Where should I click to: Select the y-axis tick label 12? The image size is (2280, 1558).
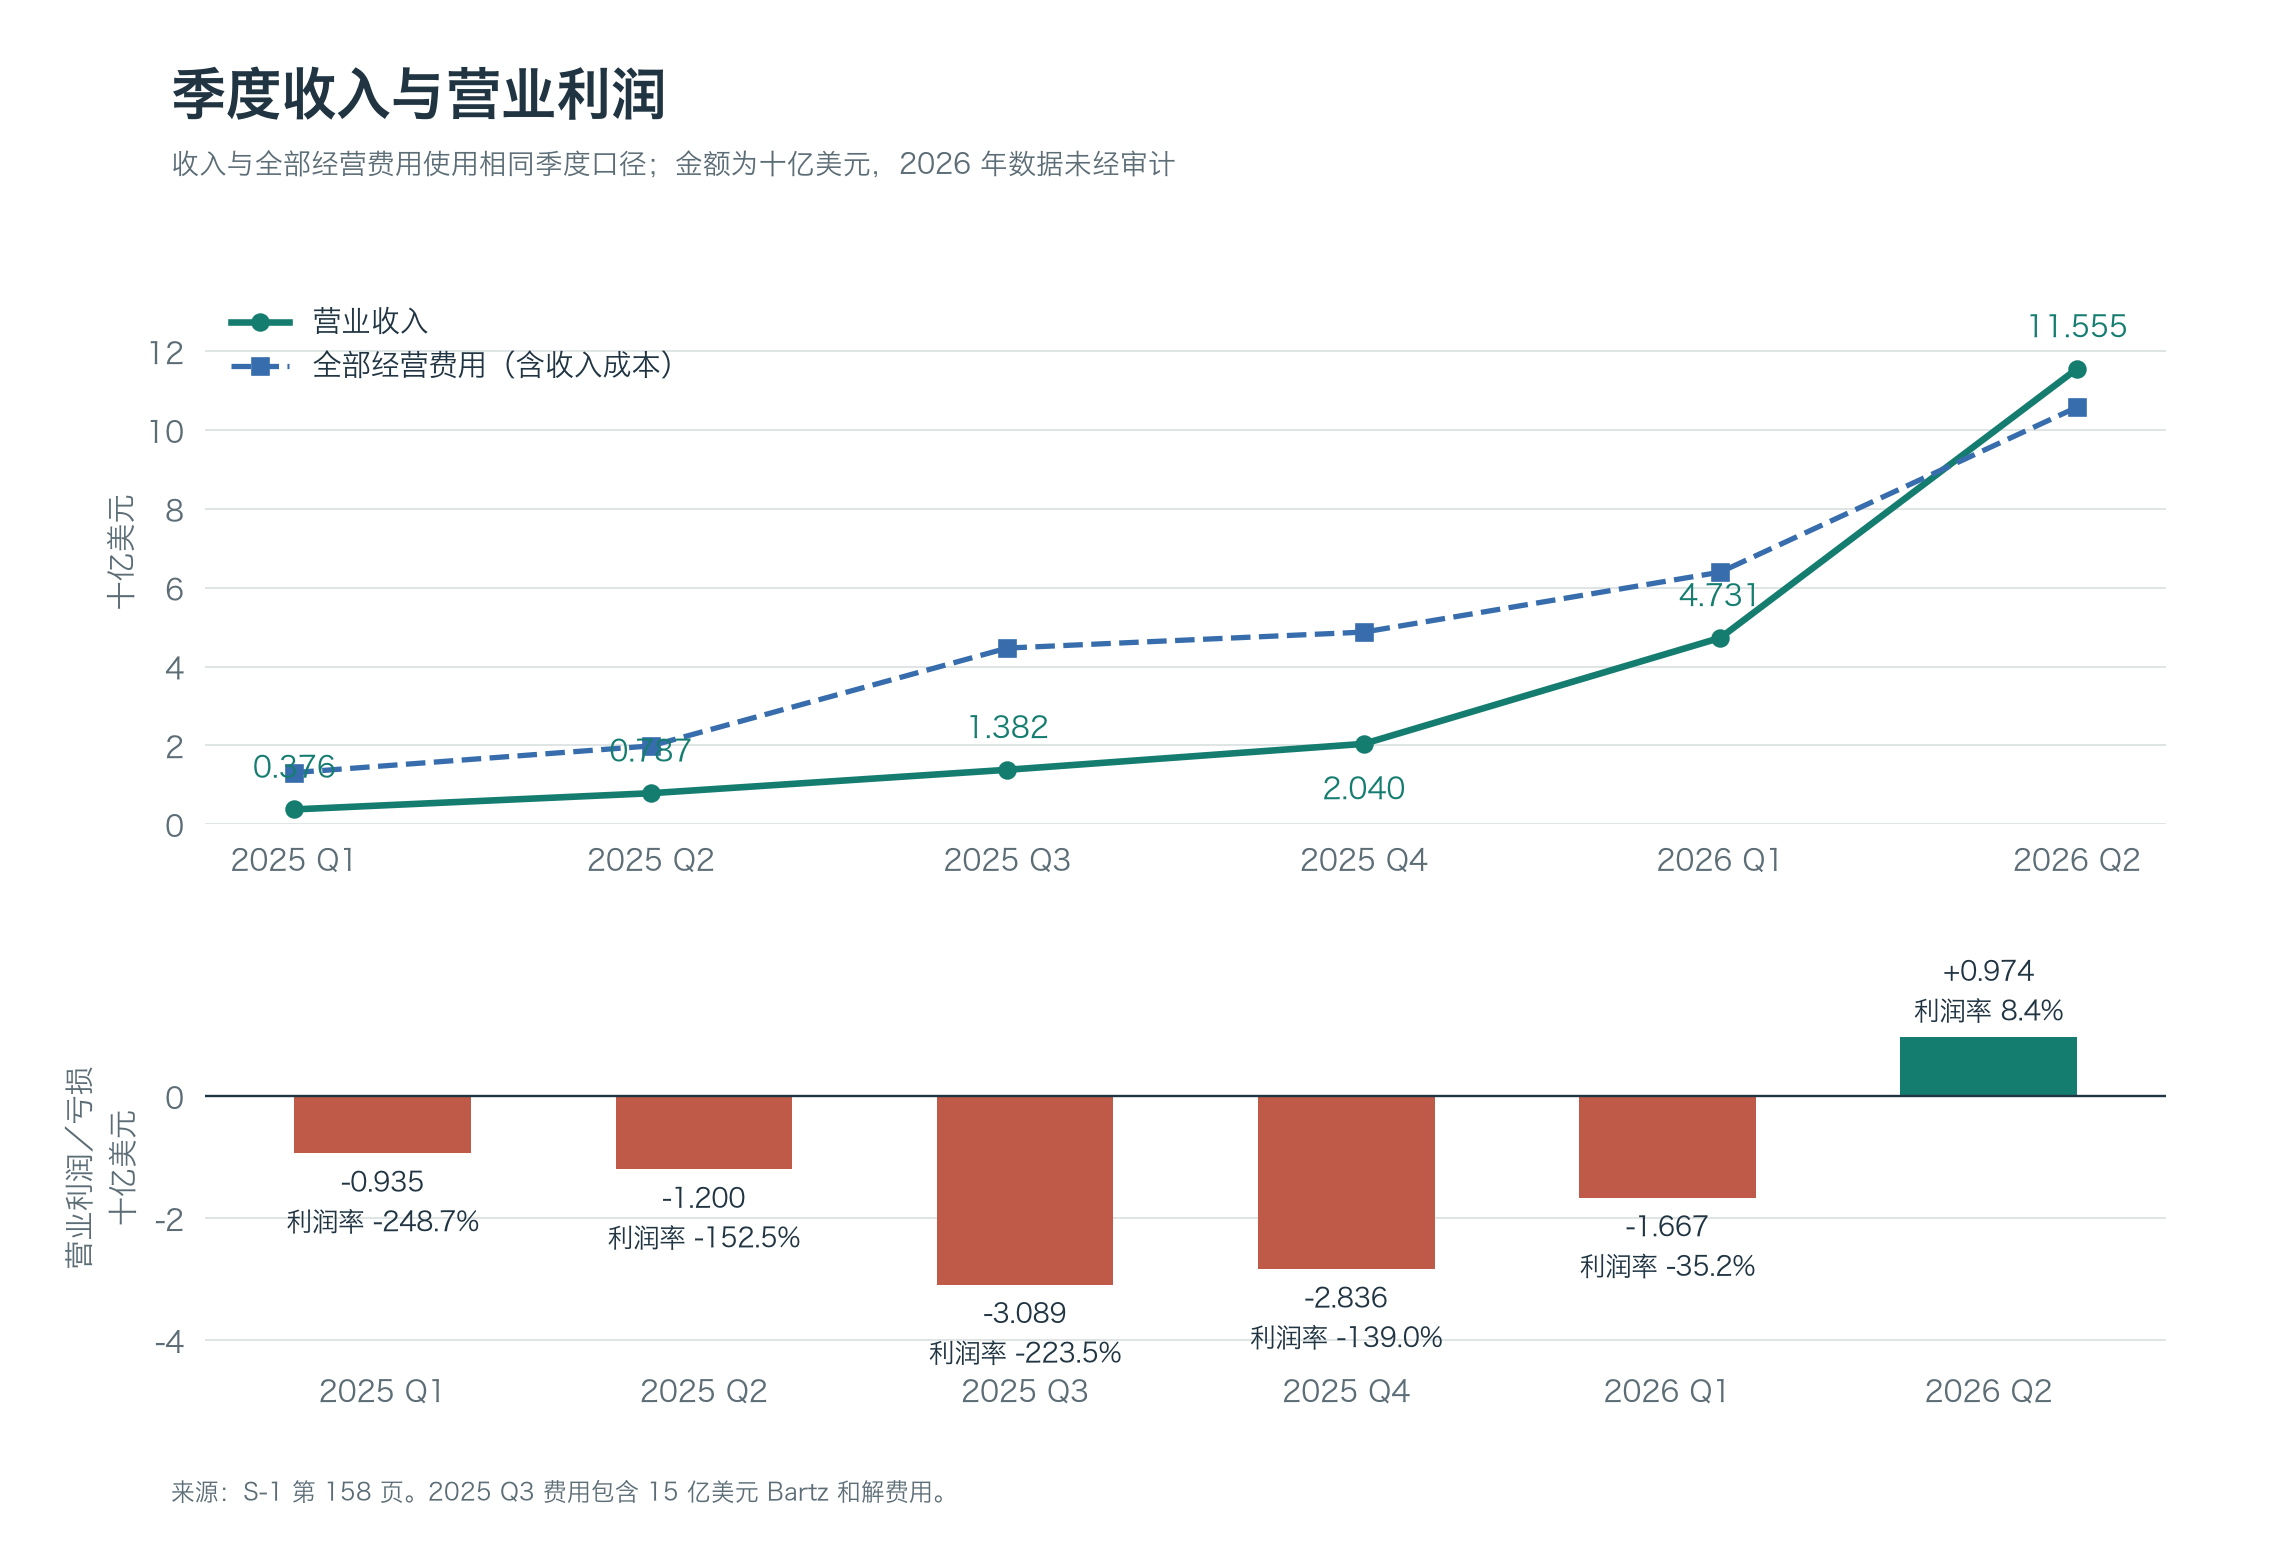tap(166, 353)
